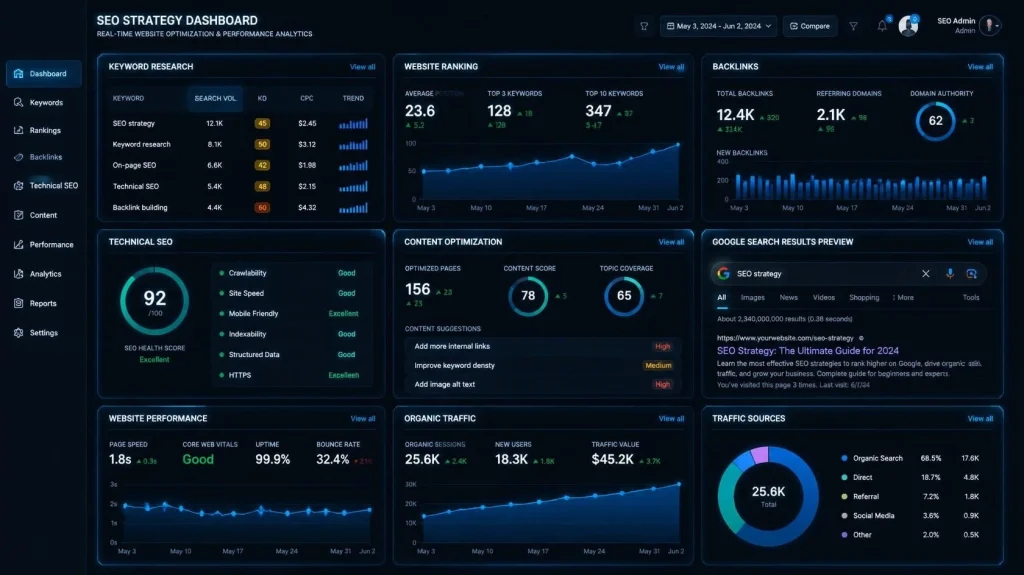Click the Rankings chart icon in sidebar

18,130
